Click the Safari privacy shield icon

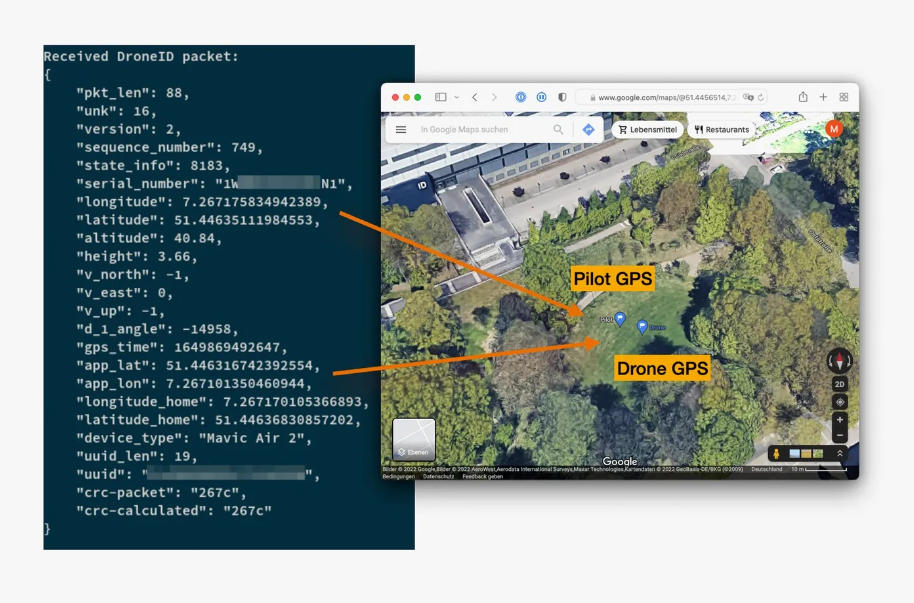[562, 97]
